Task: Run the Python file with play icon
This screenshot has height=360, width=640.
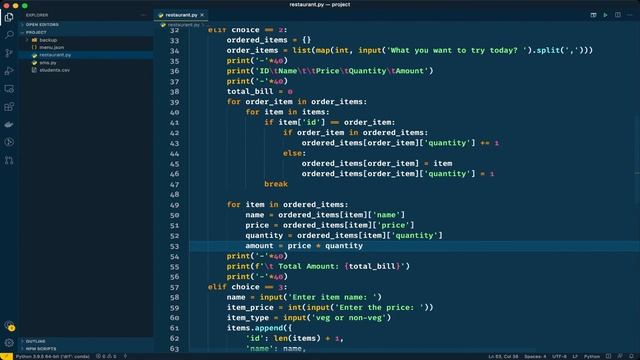Action: click(605, 15)
